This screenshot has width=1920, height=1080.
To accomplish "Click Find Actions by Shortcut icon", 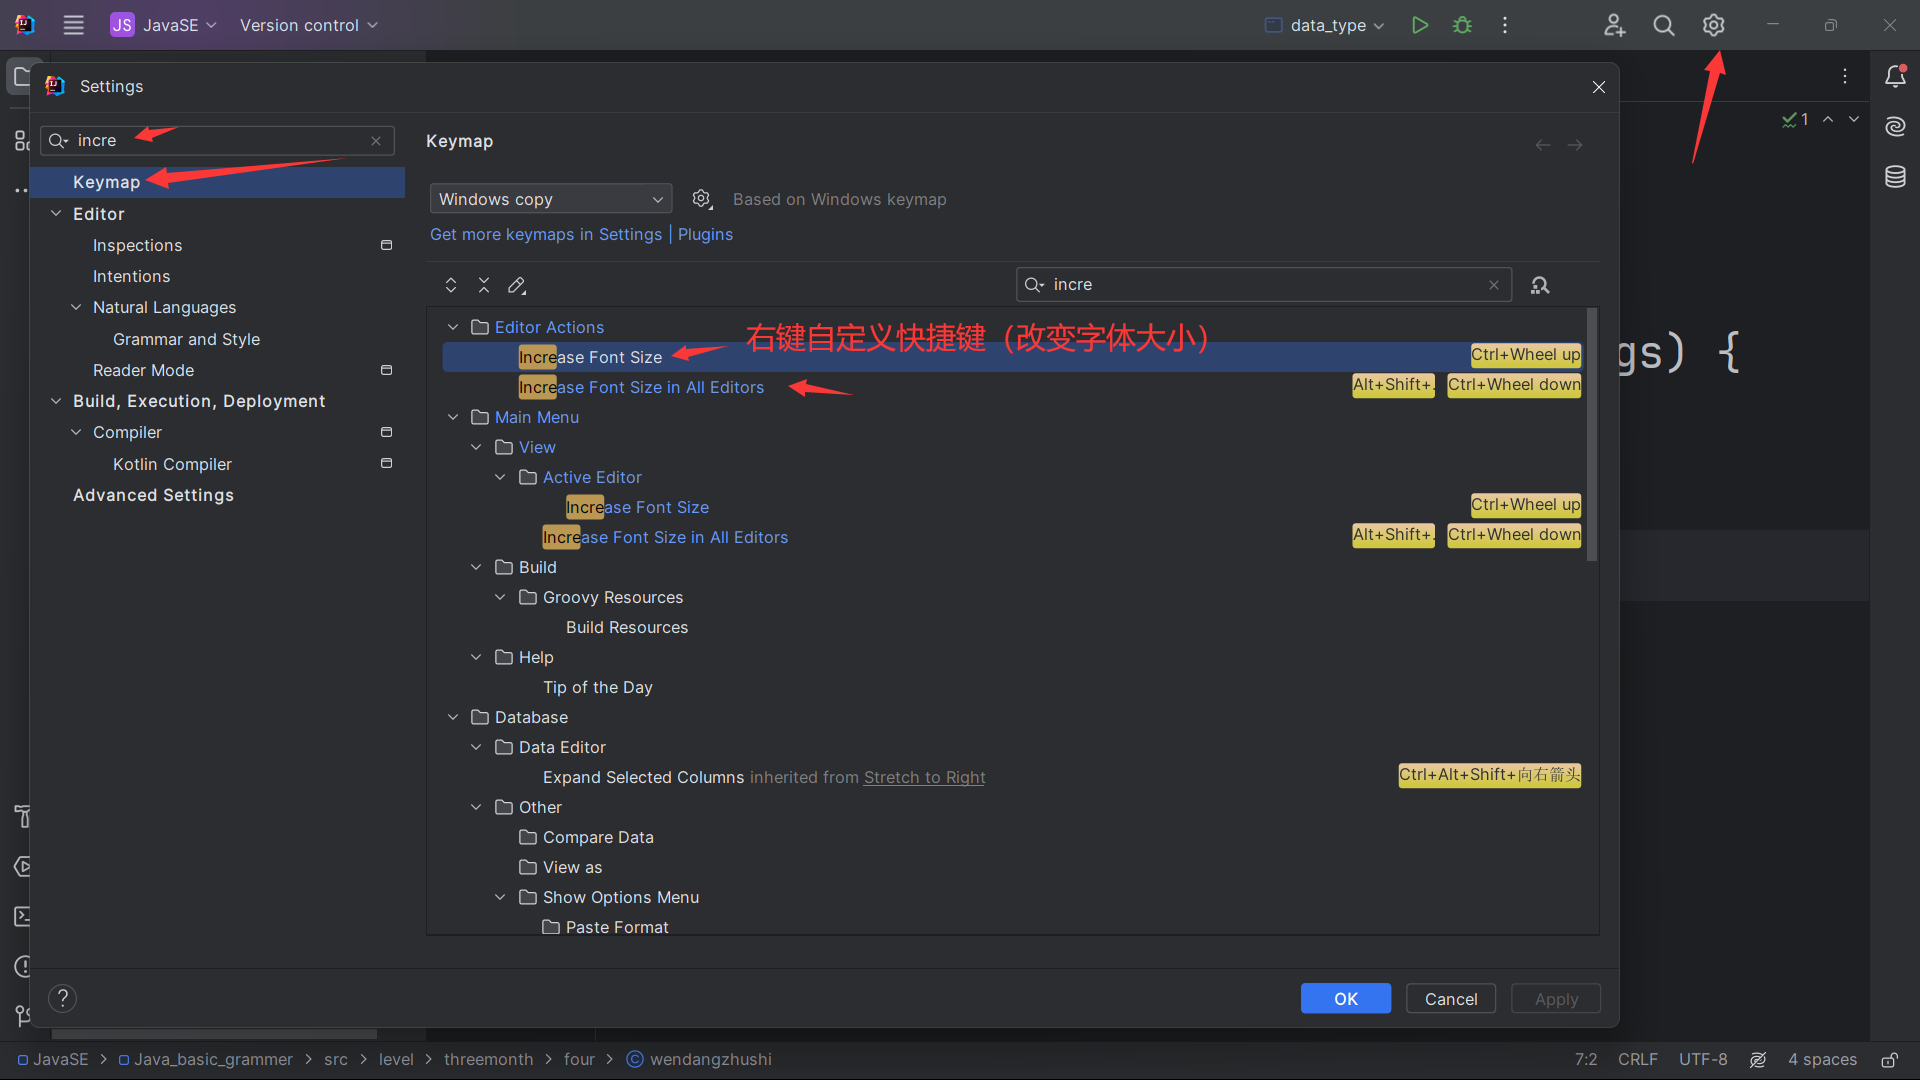I will [1540, 285].
